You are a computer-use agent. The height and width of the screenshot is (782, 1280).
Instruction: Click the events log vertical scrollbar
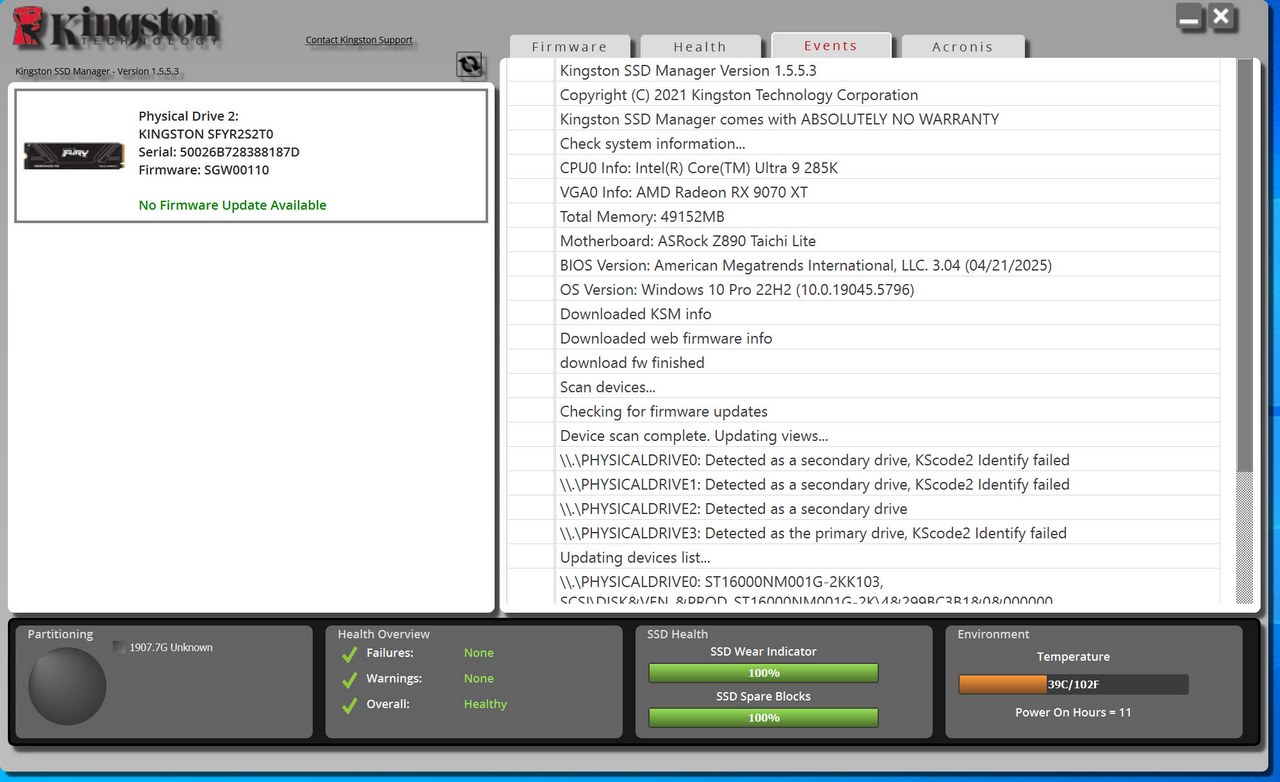point(1245,330)
